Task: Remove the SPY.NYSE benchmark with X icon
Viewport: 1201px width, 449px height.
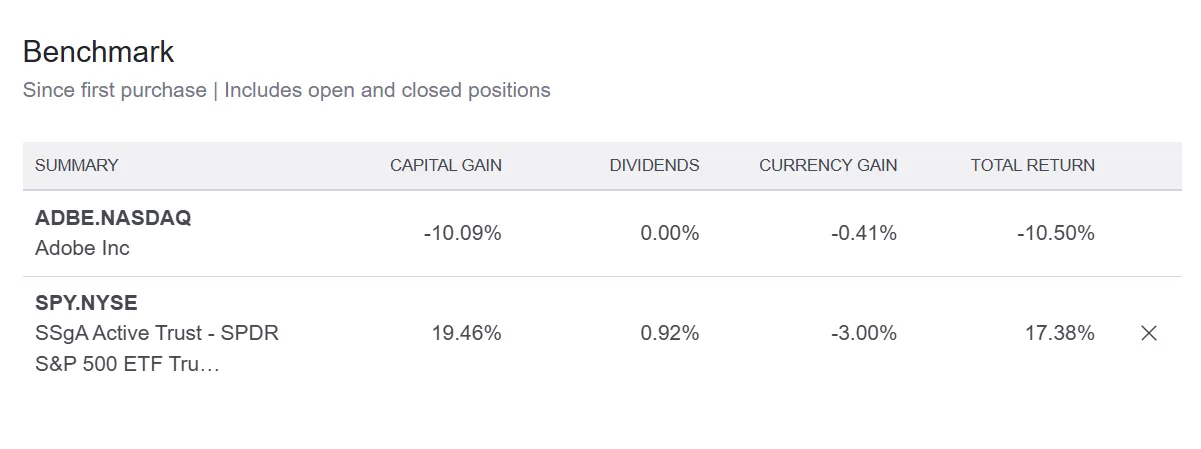Action: 1149,333
